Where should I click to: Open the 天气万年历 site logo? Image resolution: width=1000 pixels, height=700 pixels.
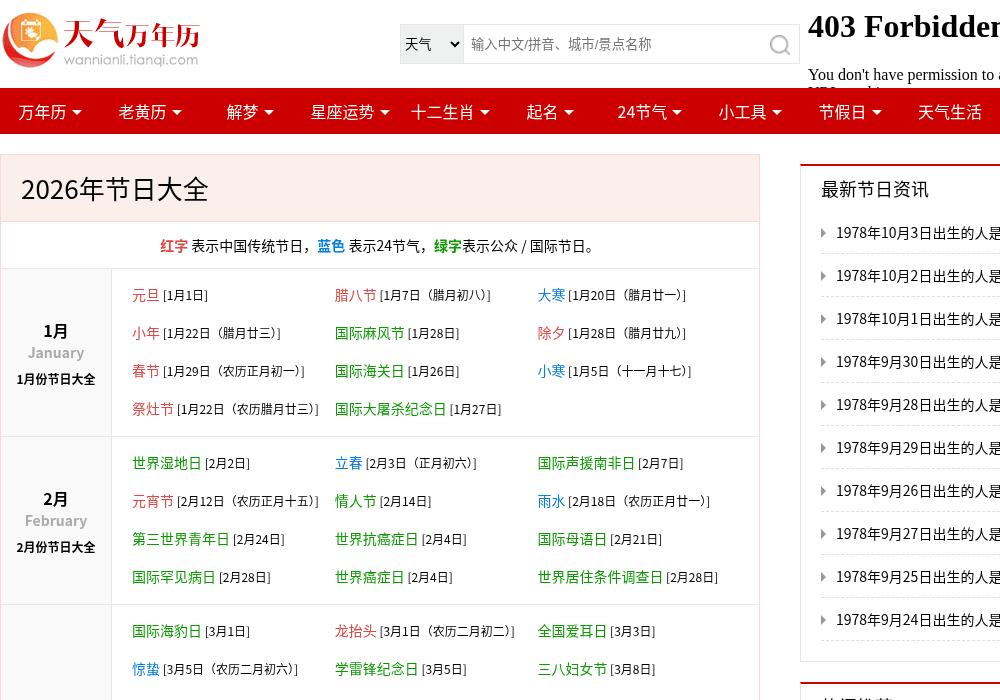[101, 40]
